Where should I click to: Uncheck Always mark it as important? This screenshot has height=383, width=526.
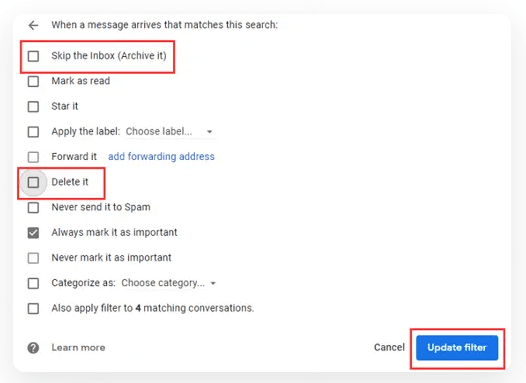33,233
